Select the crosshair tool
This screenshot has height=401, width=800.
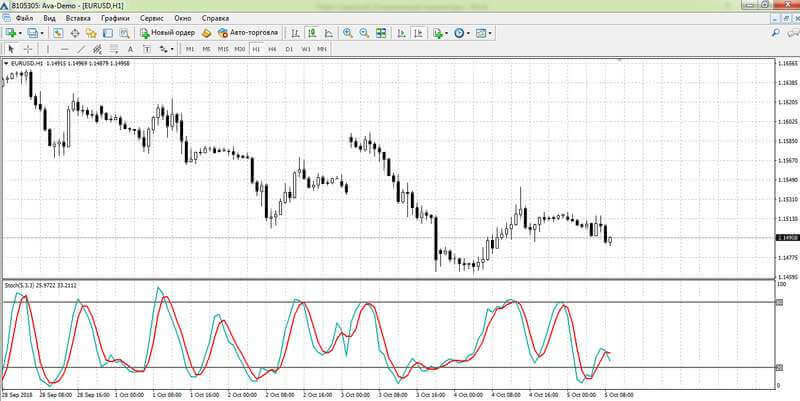tap(28, 49)
